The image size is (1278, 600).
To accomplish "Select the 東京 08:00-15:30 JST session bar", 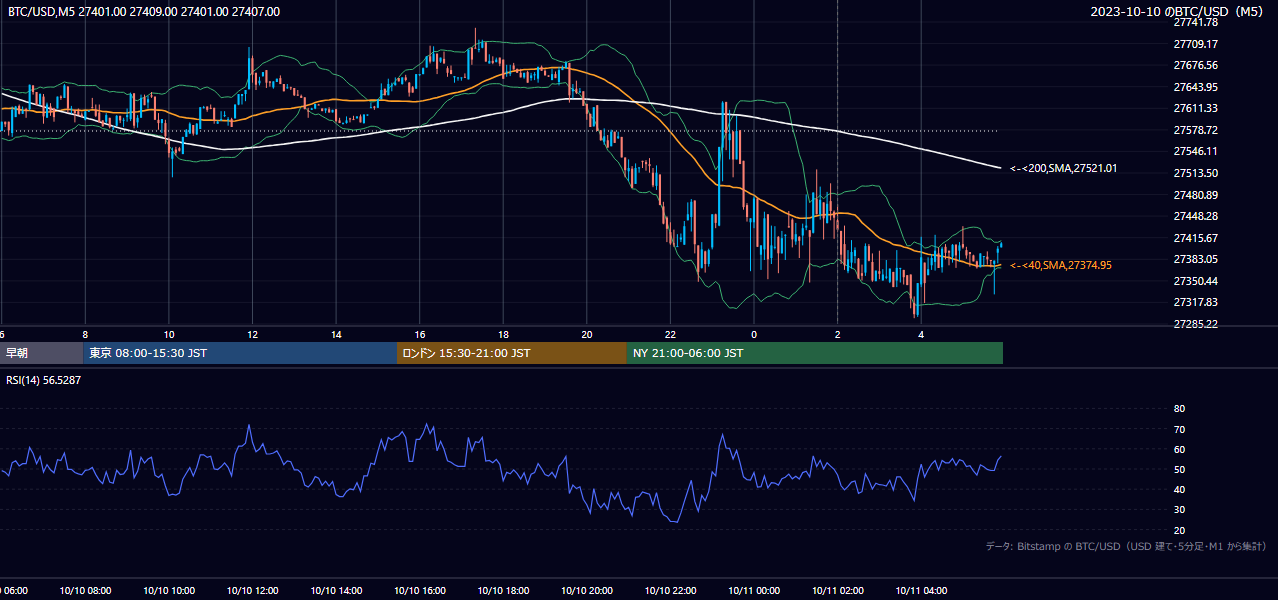I will 240,353.
